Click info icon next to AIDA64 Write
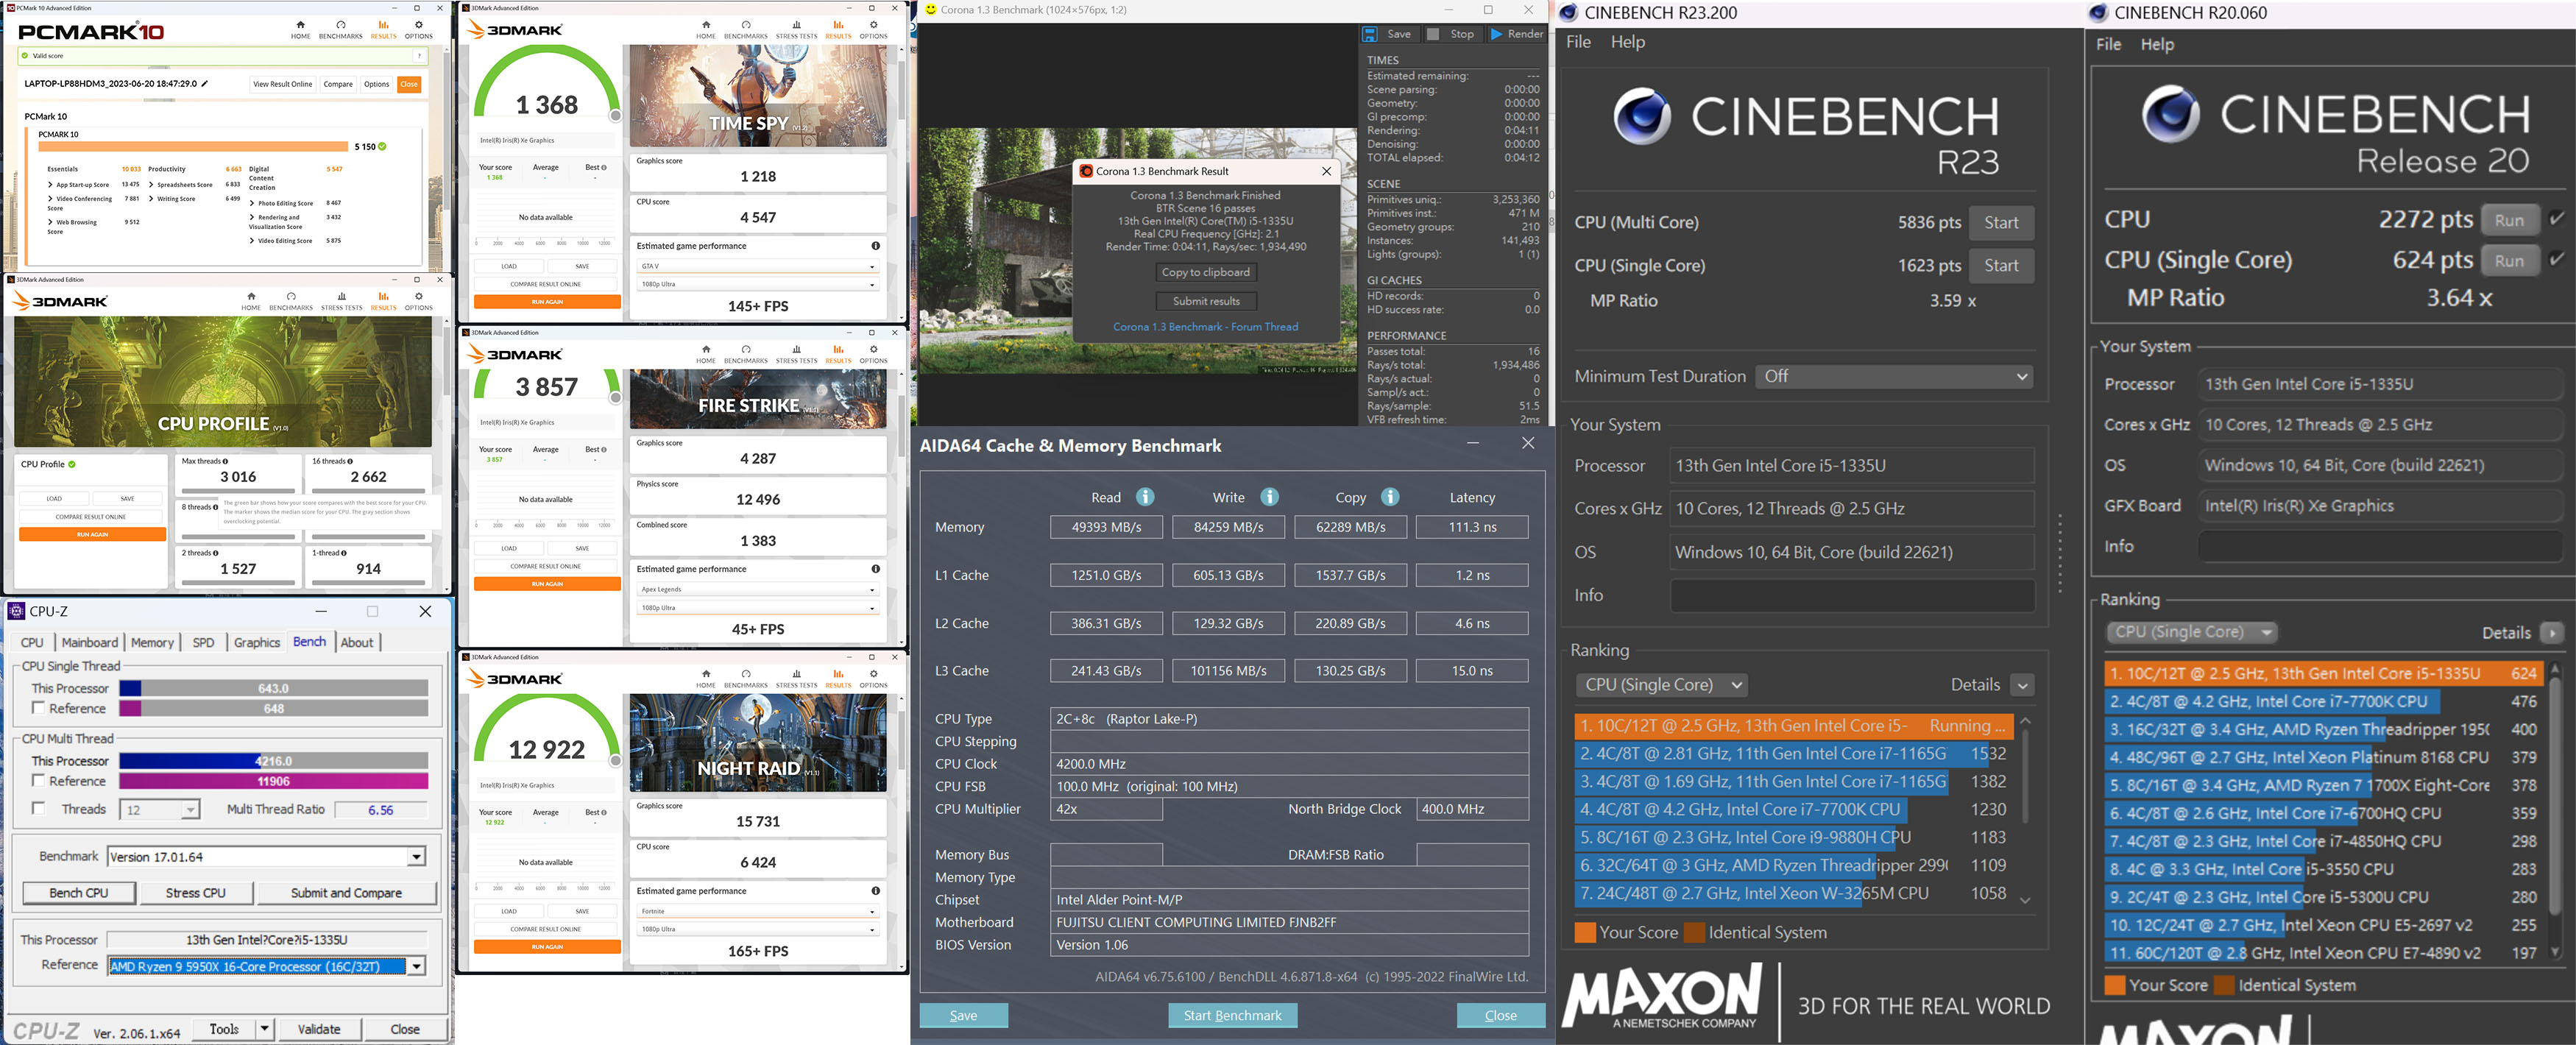The height and width of the screenshot is (1045, 2576). click(x=1269, y=497)
